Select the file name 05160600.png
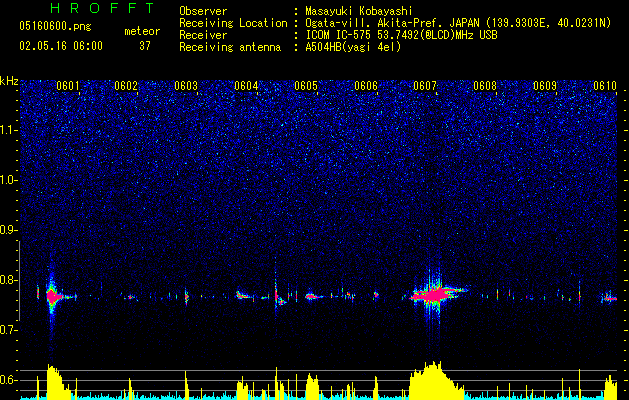 coord(55,27)
